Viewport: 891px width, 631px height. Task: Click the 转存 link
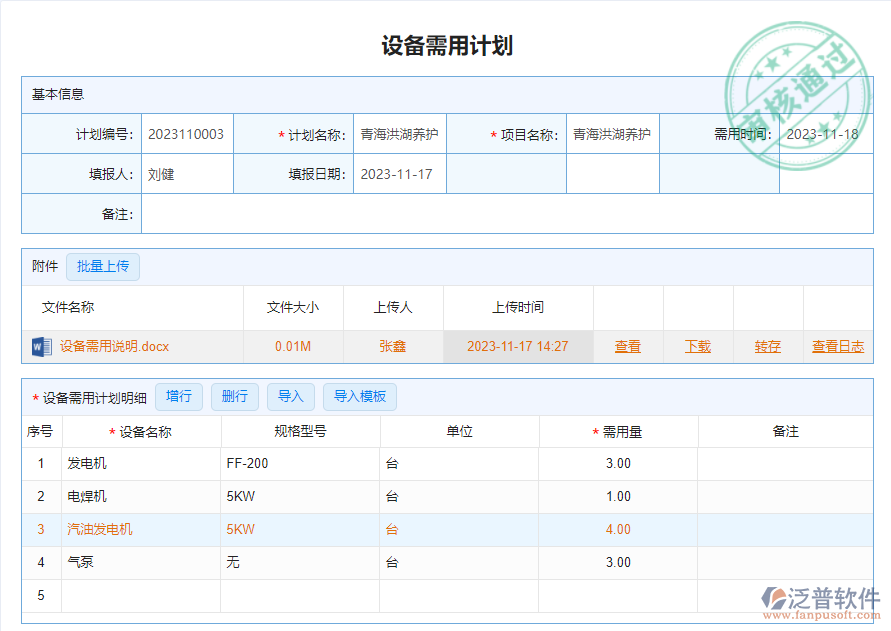(x=767, y=346)
